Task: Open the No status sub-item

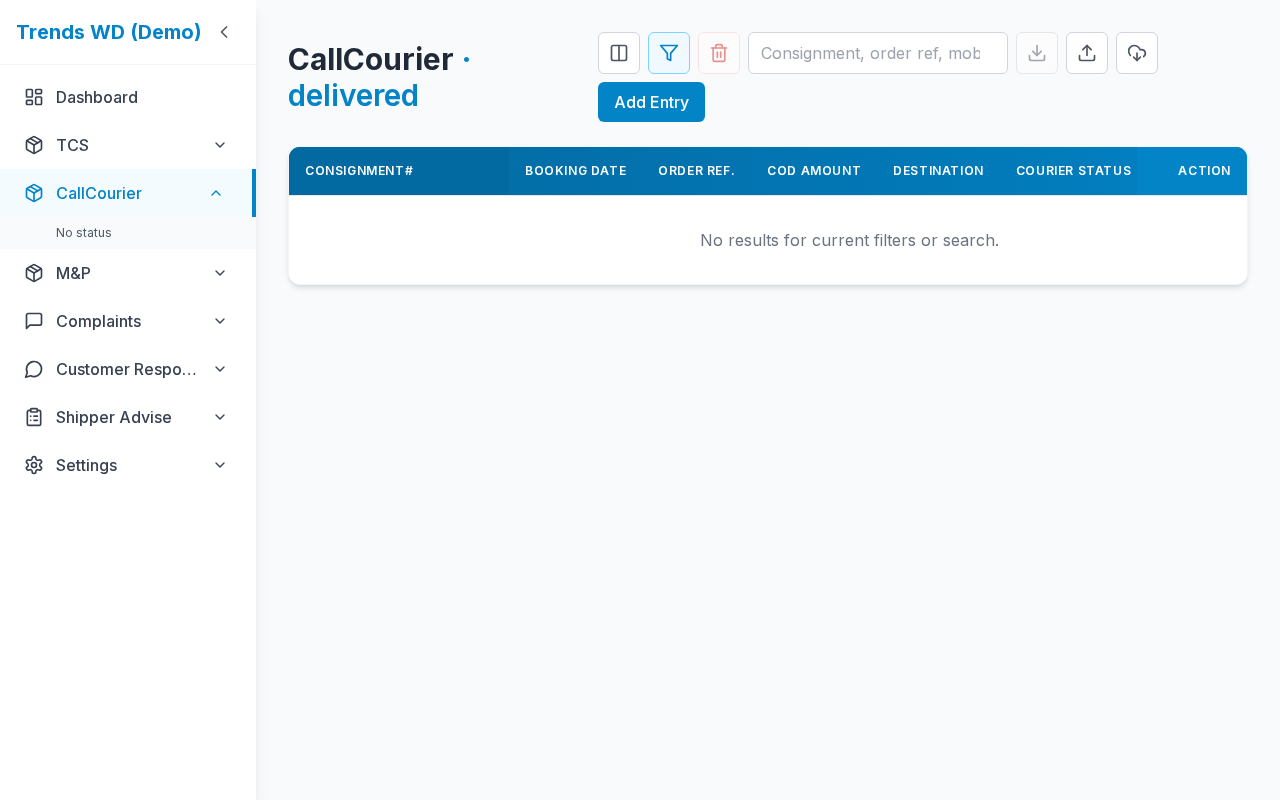Action: coord(84,233)
